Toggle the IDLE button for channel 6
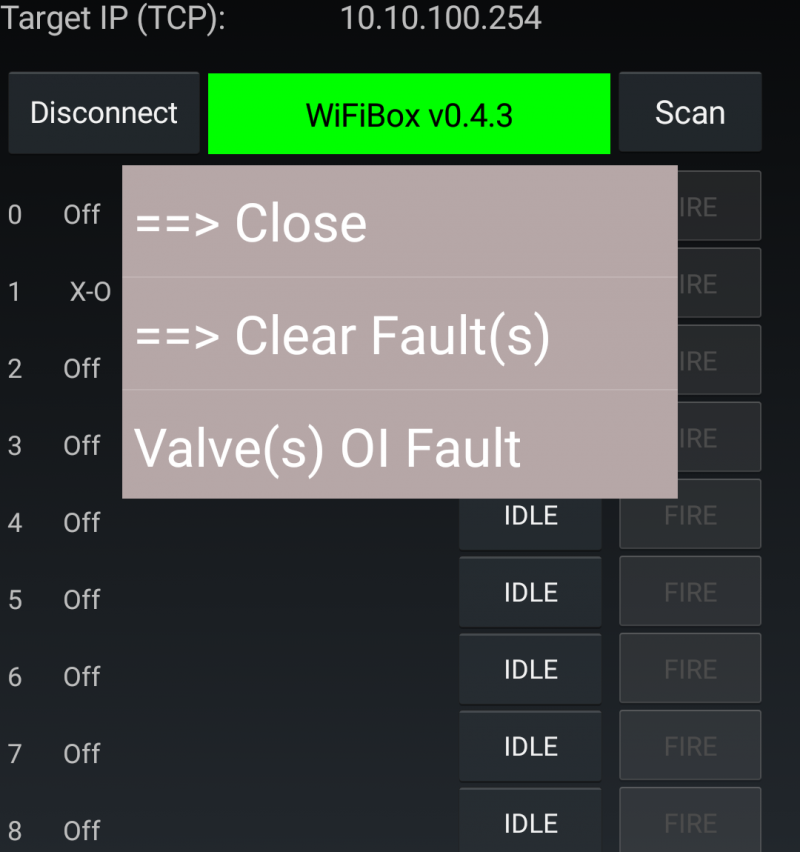 tap(530, 670)
